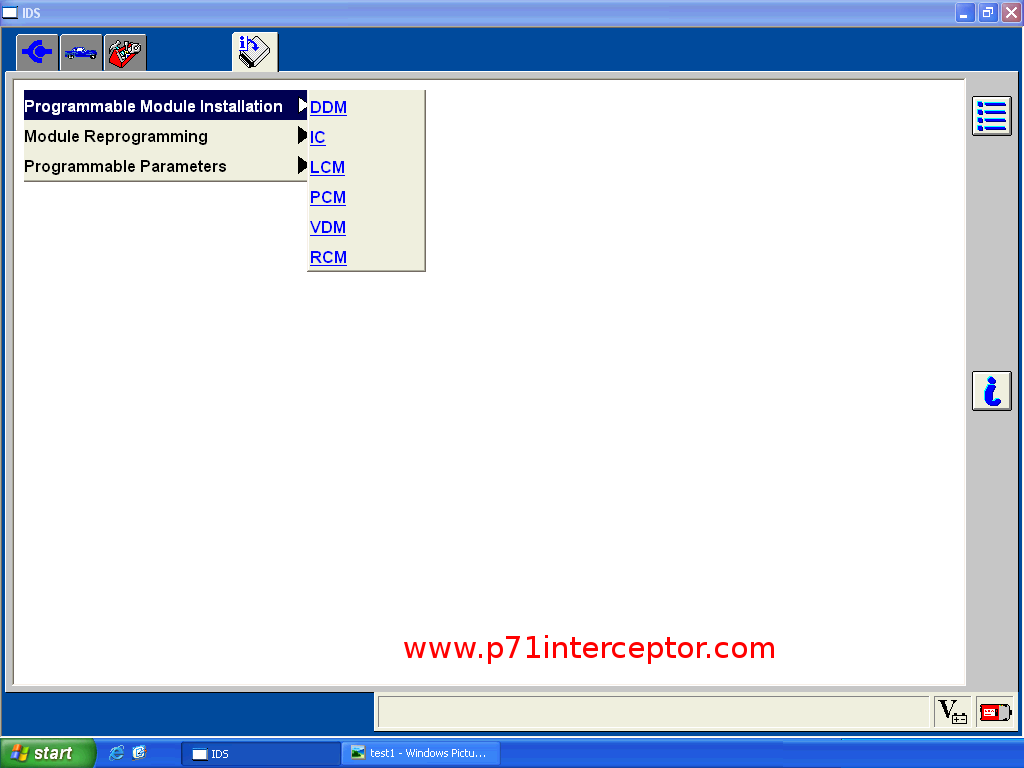Expand the Programmable Parameters submenu arrow
The image size is (1024, 768).
[x=302, y=166]
